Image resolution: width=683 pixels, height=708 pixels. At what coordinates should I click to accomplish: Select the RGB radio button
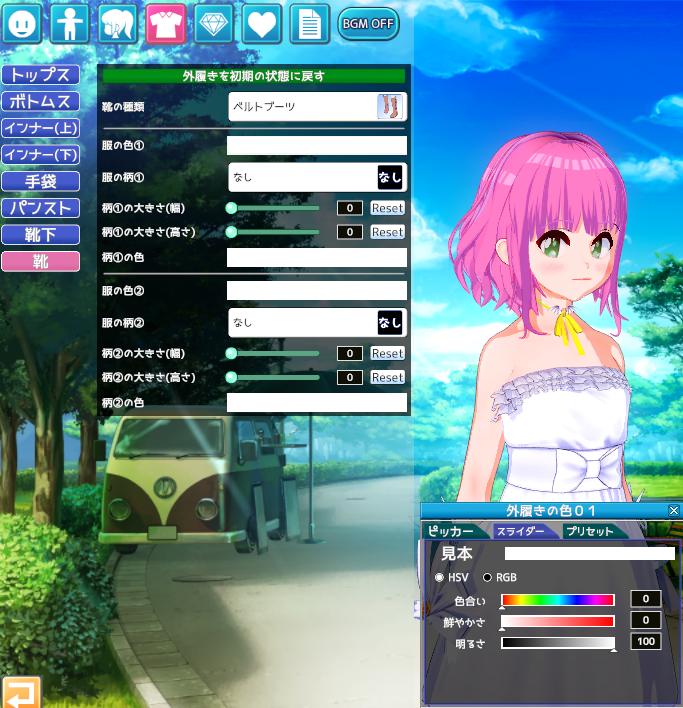[488, 578]
